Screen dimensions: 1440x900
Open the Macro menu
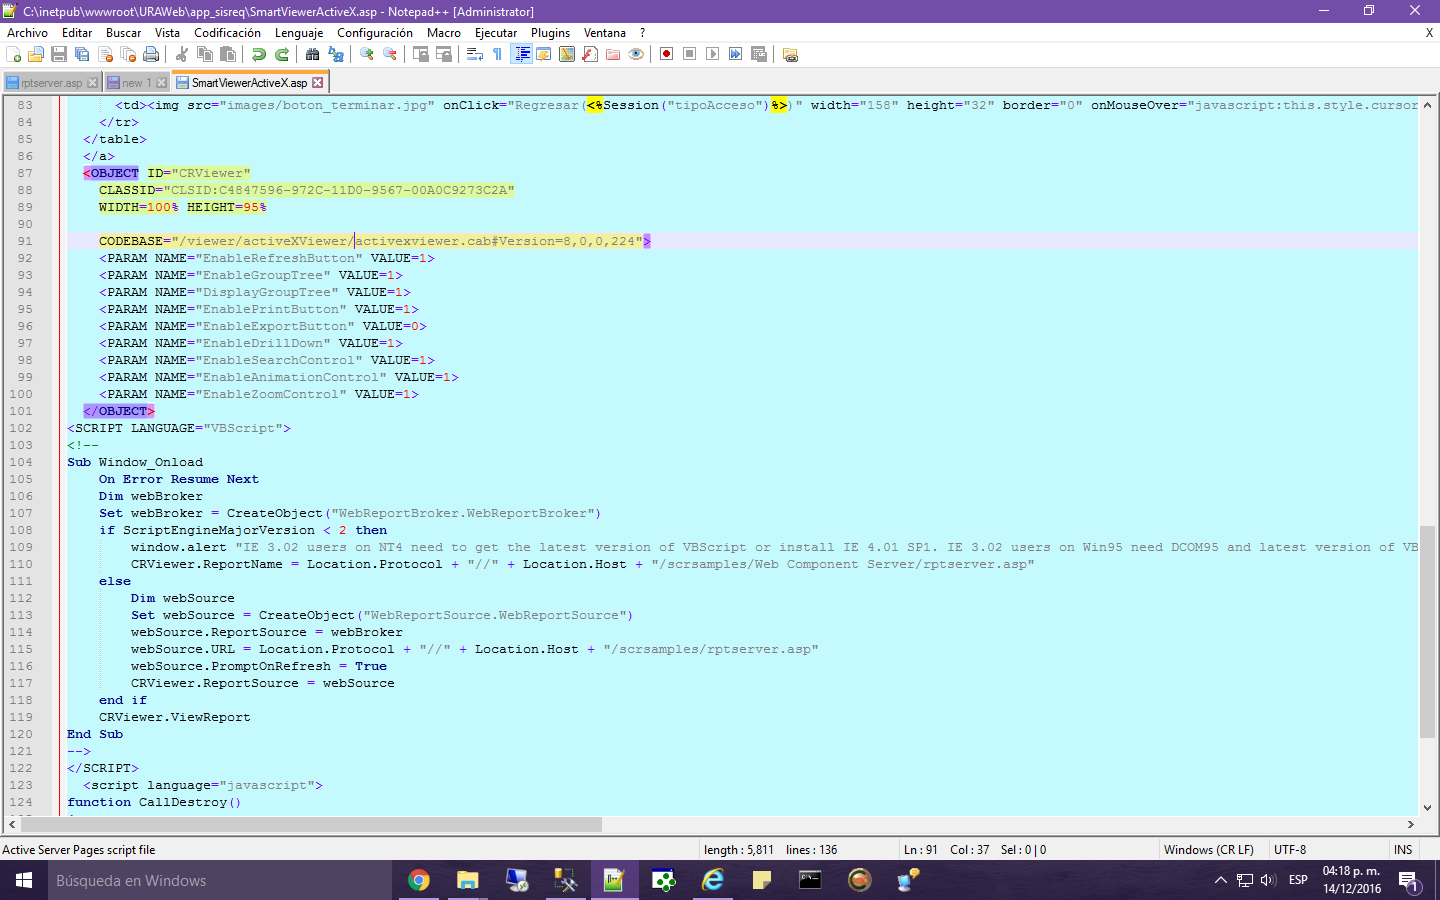point(444,33)
